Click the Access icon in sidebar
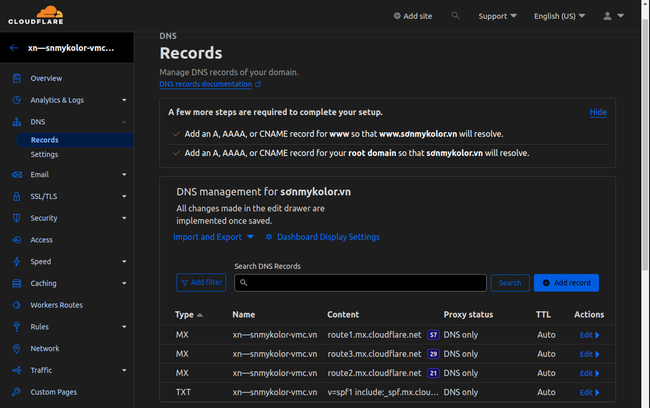This screenshot has width=650, height=408. click(x=17, y=240)
